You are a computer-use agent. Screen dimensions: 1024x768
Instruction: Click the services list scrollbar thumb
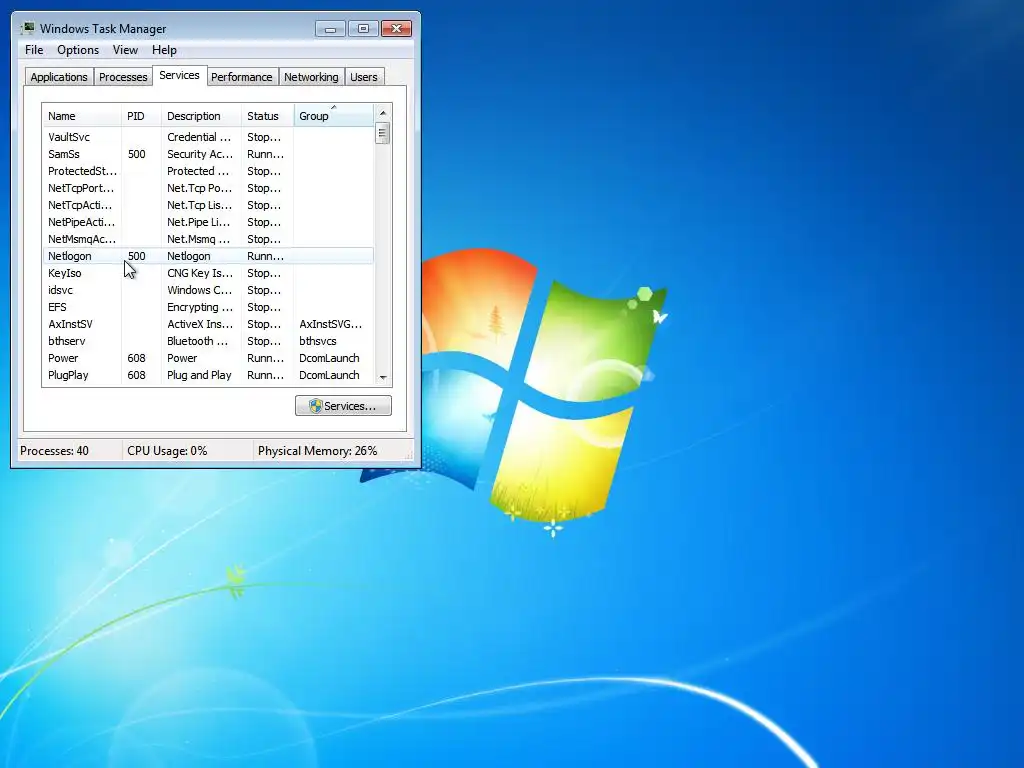coord(383,133)
